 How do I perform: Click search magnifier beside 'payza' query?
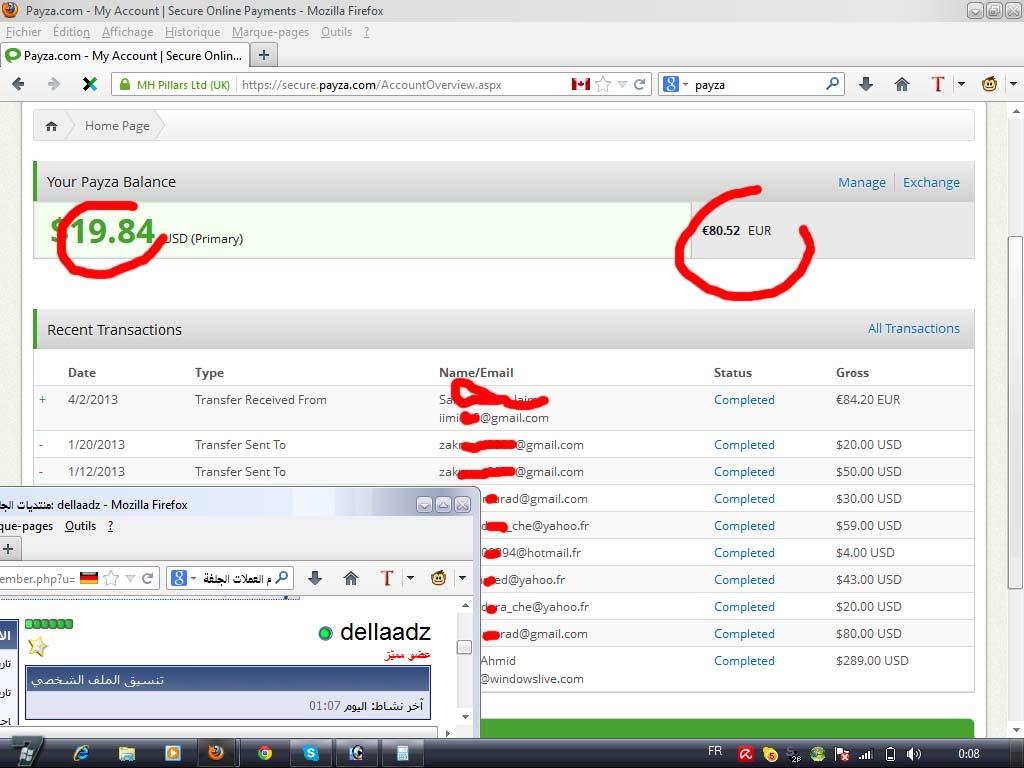[x=832, y=84]
